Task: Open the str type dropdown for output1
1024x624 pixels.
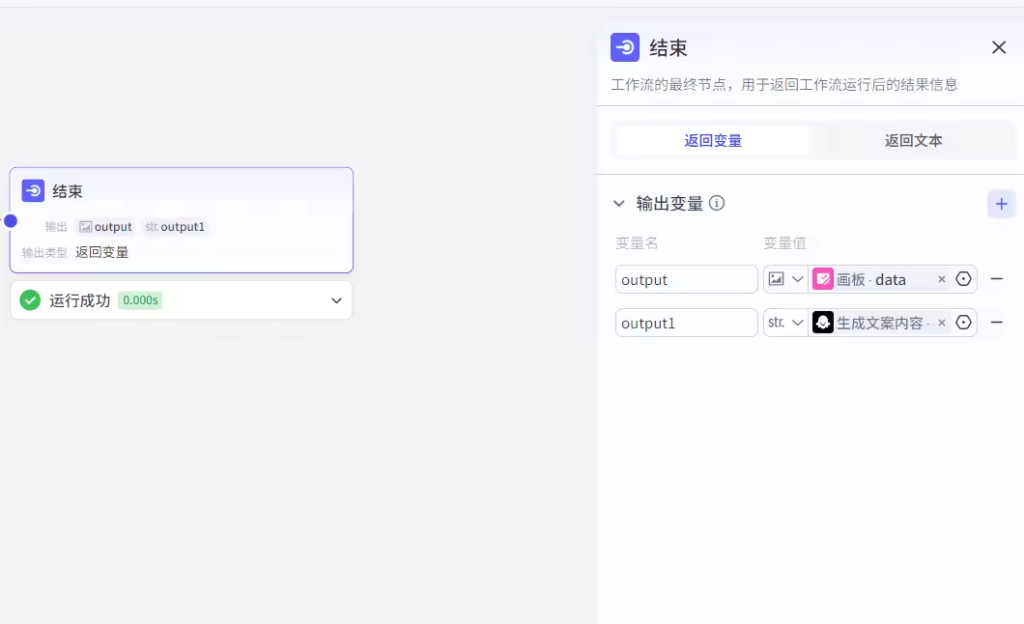Action: pyautogui.click(x=786, y=322)
